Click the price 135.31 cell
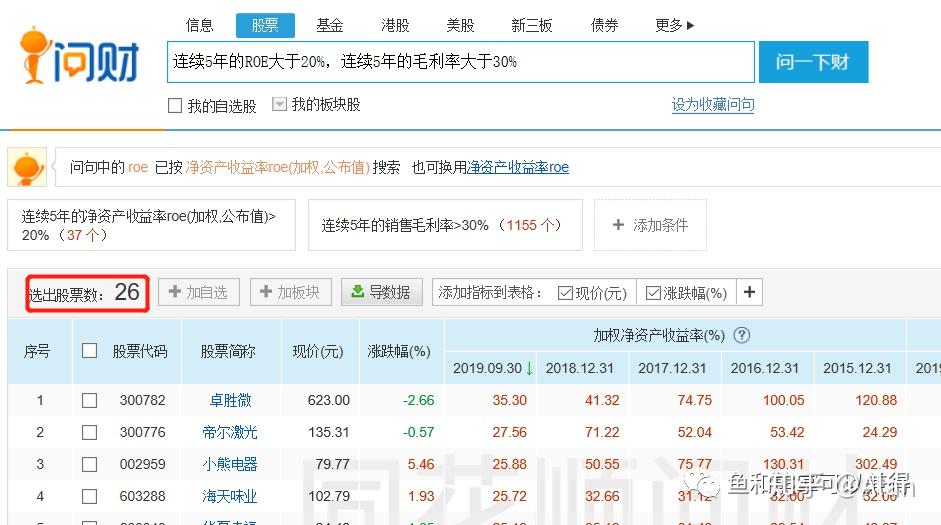The image size is (941, 525). click(x=328, y=432)
